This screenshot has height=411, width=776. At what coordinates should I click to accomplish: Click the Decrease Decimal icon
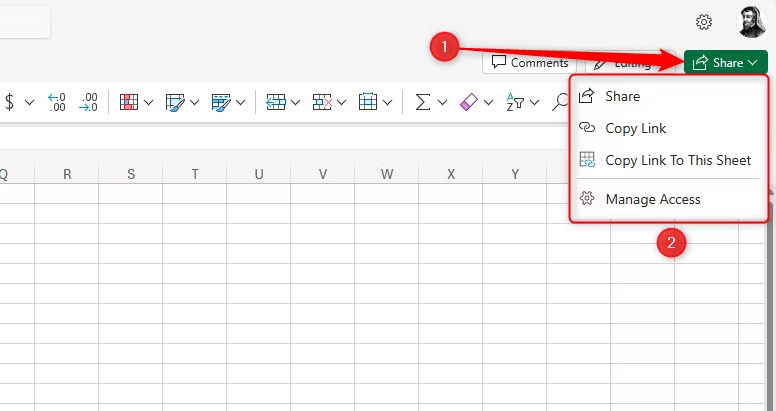click(x=89, y=103)
